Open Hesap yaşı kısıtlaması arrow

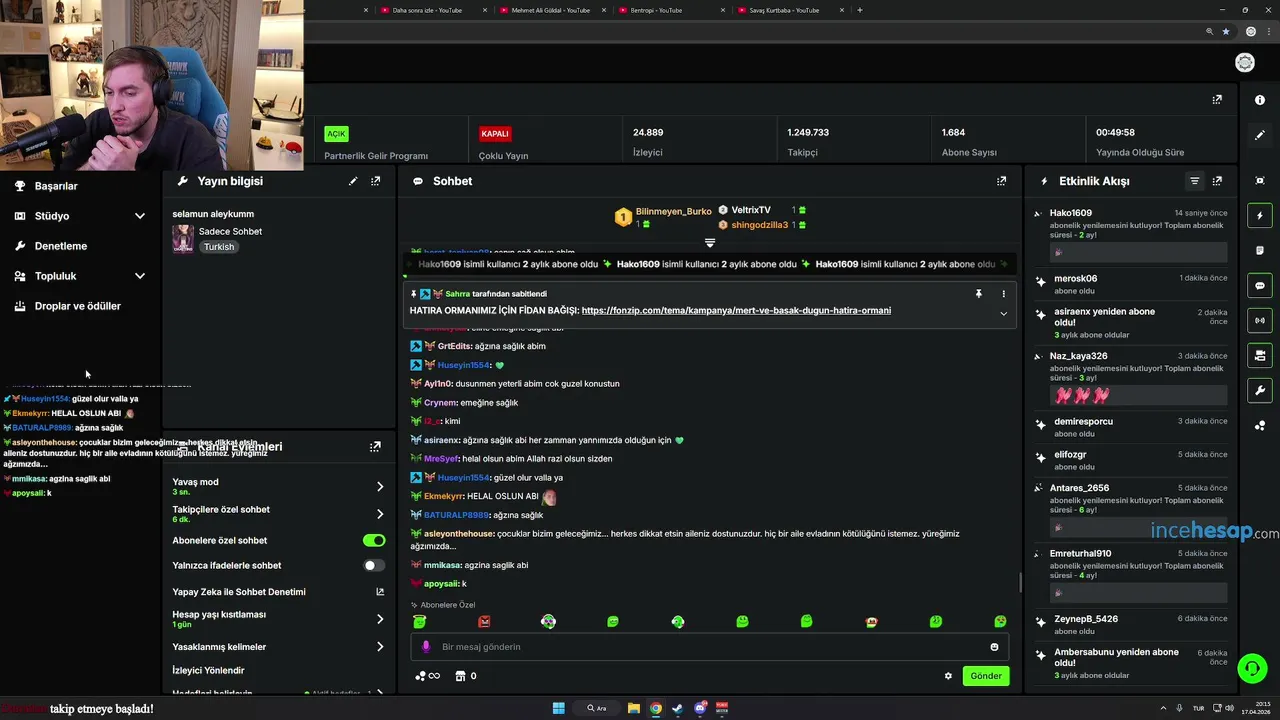pyautogui.click(x=380, y=619)
